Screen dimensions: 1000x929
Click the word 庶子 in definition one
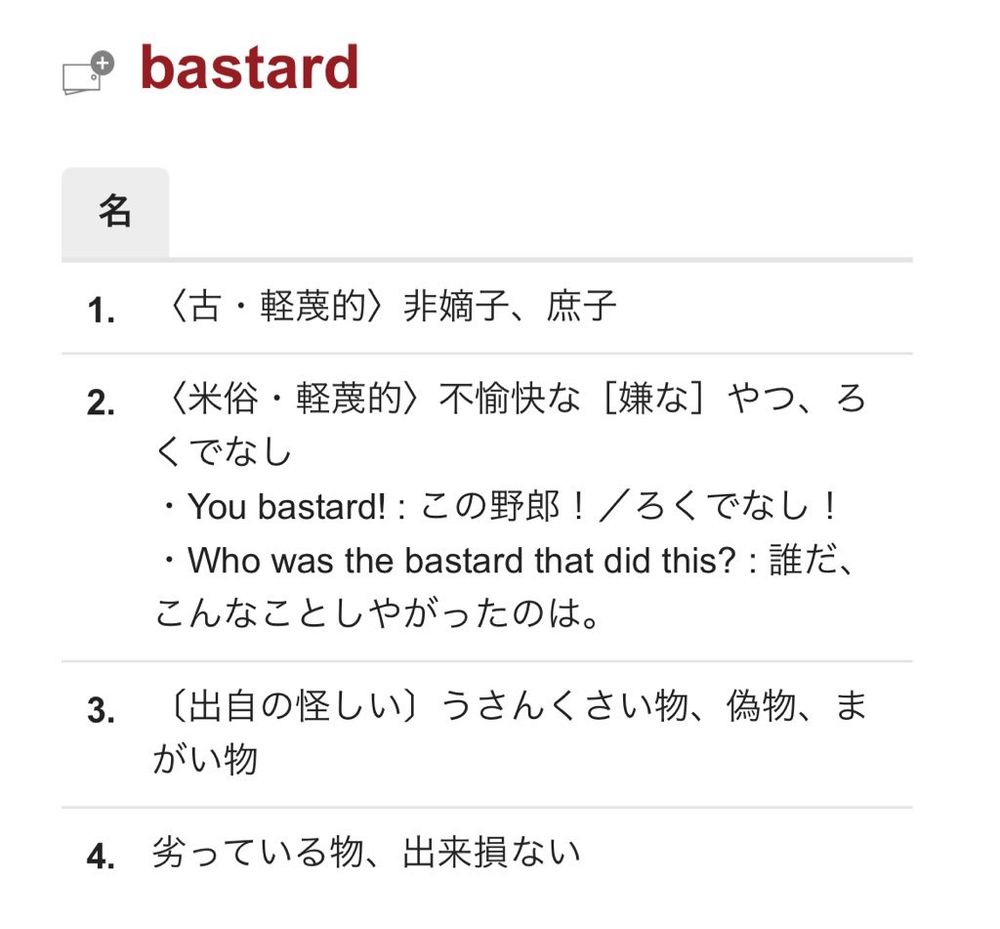[581, 306]
